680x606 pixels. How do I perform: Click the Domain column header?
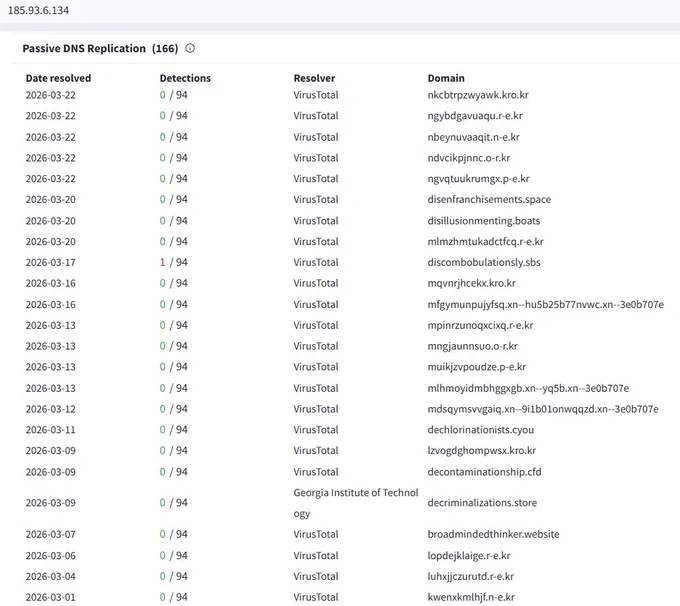pyautogui.click(x=446, y=78)
